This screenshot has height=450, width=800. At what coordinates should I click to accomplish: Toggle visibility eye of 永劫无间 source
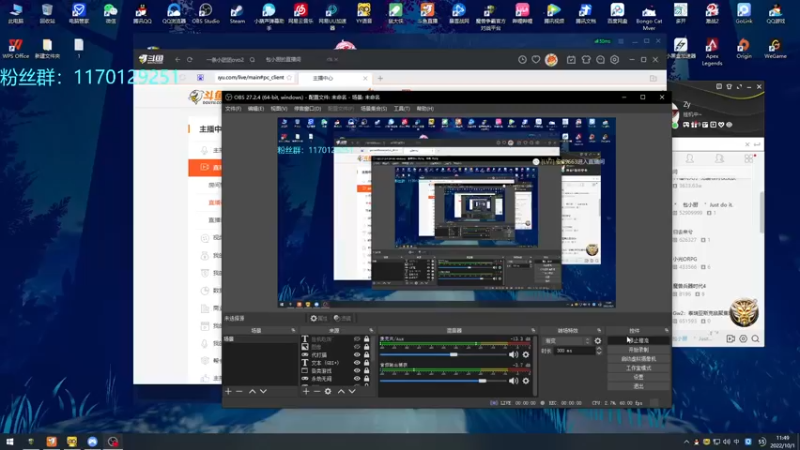[357, 379]
